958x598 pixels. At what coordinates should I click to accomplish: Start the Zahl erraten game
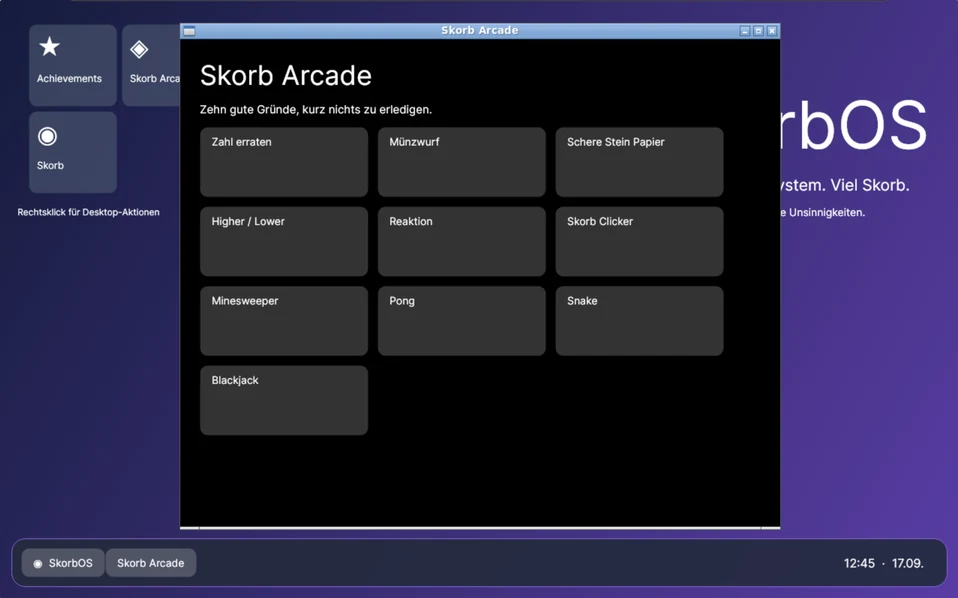[284, 162]
